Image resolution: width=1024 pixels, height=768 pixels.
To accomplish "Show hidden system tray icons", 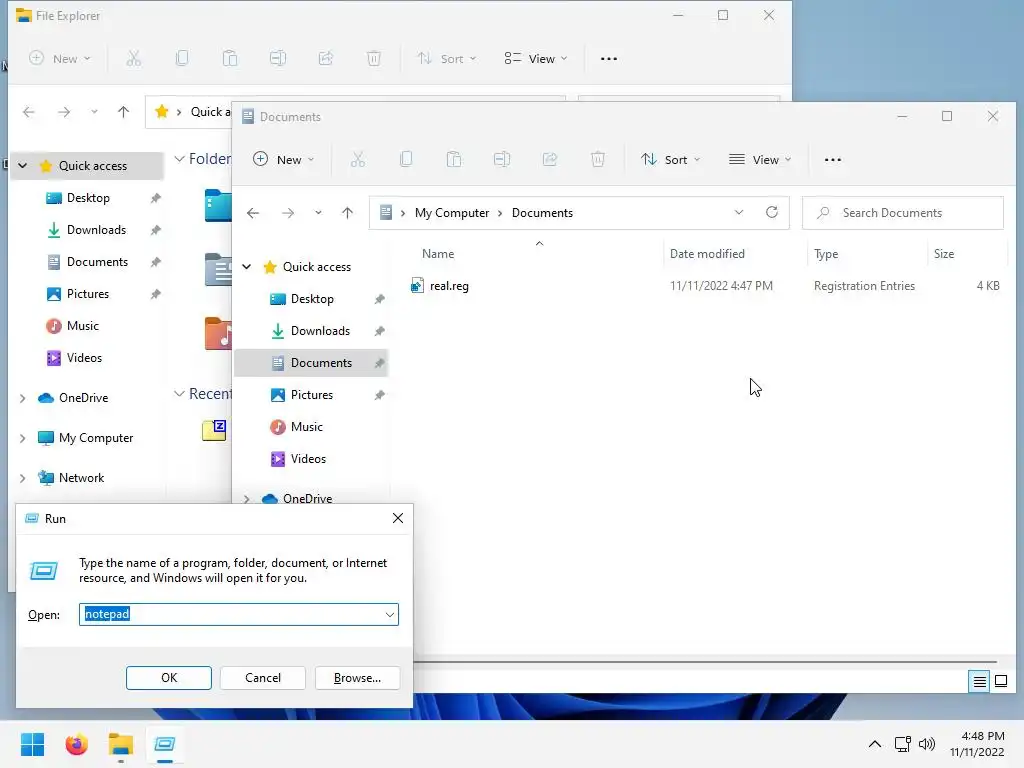I will pyautogui.click(x=874, y=744).
